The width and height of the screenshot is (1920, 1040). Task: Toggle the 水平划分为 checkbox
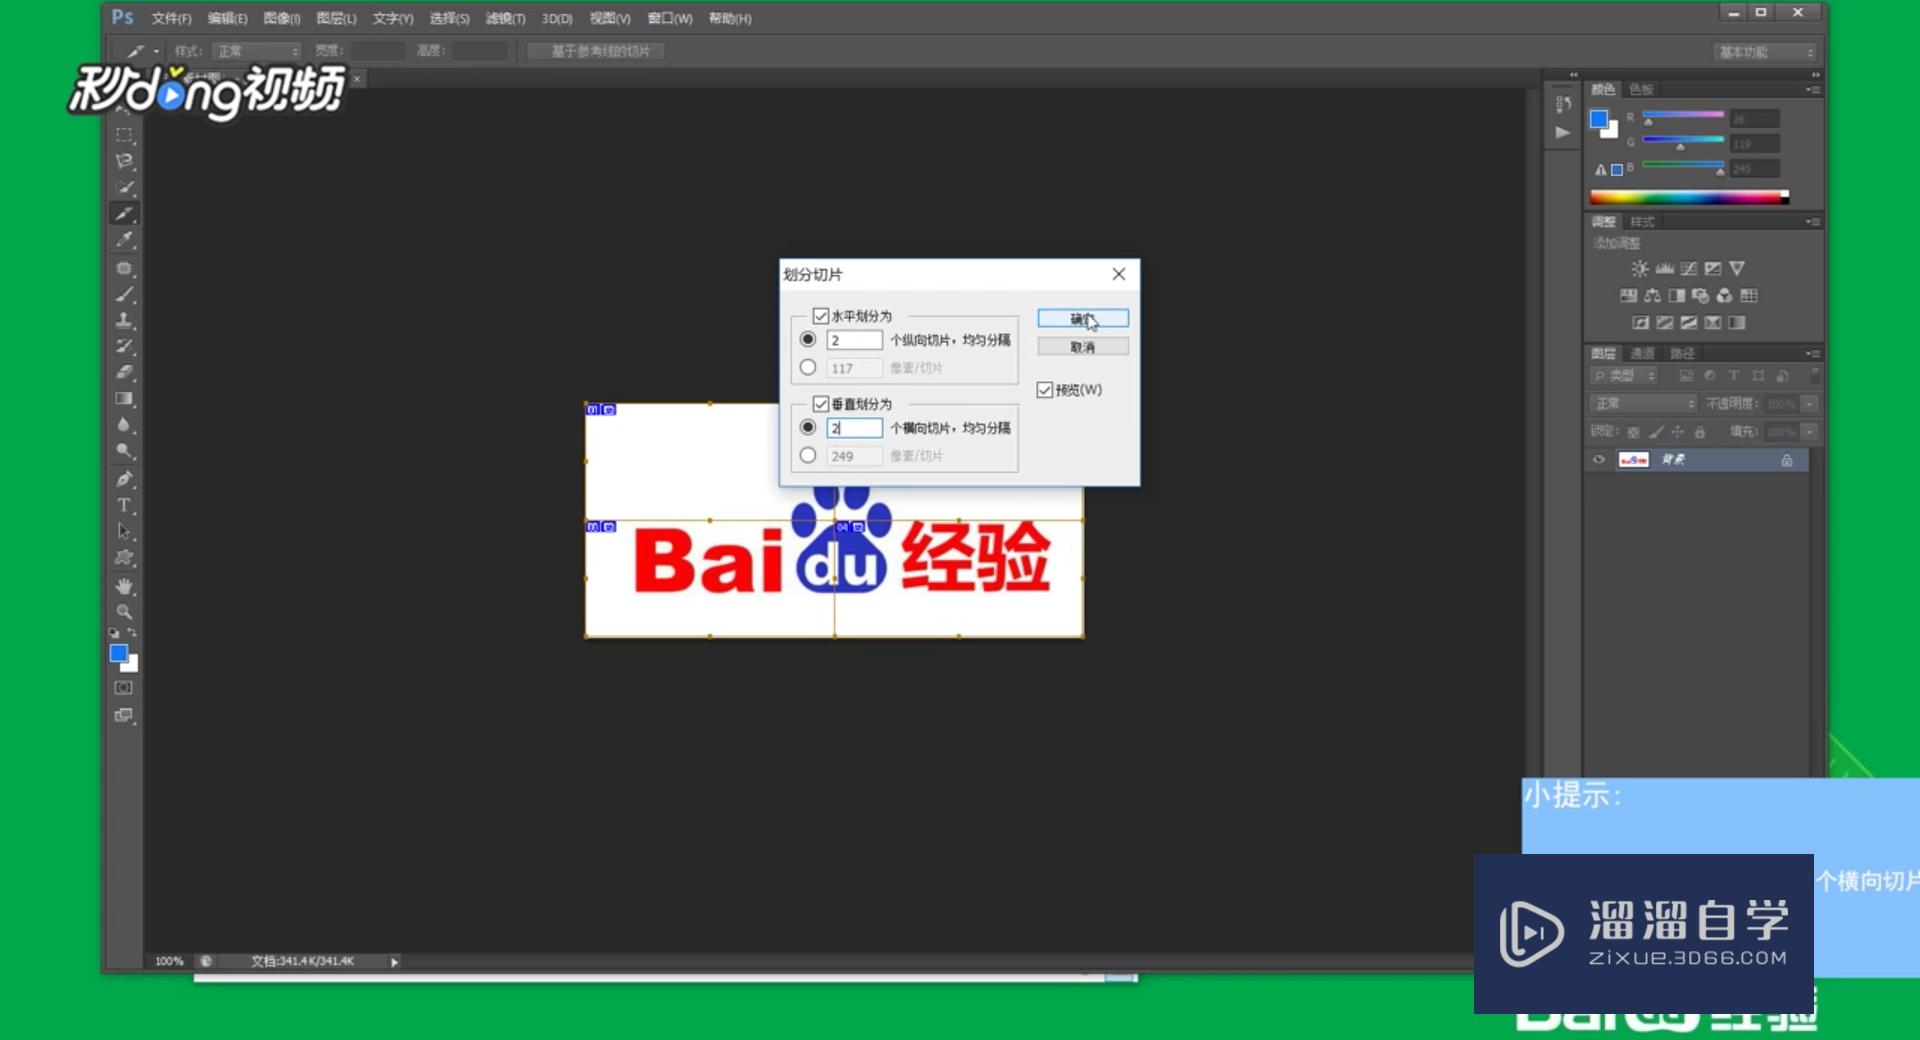coord(821,316)
